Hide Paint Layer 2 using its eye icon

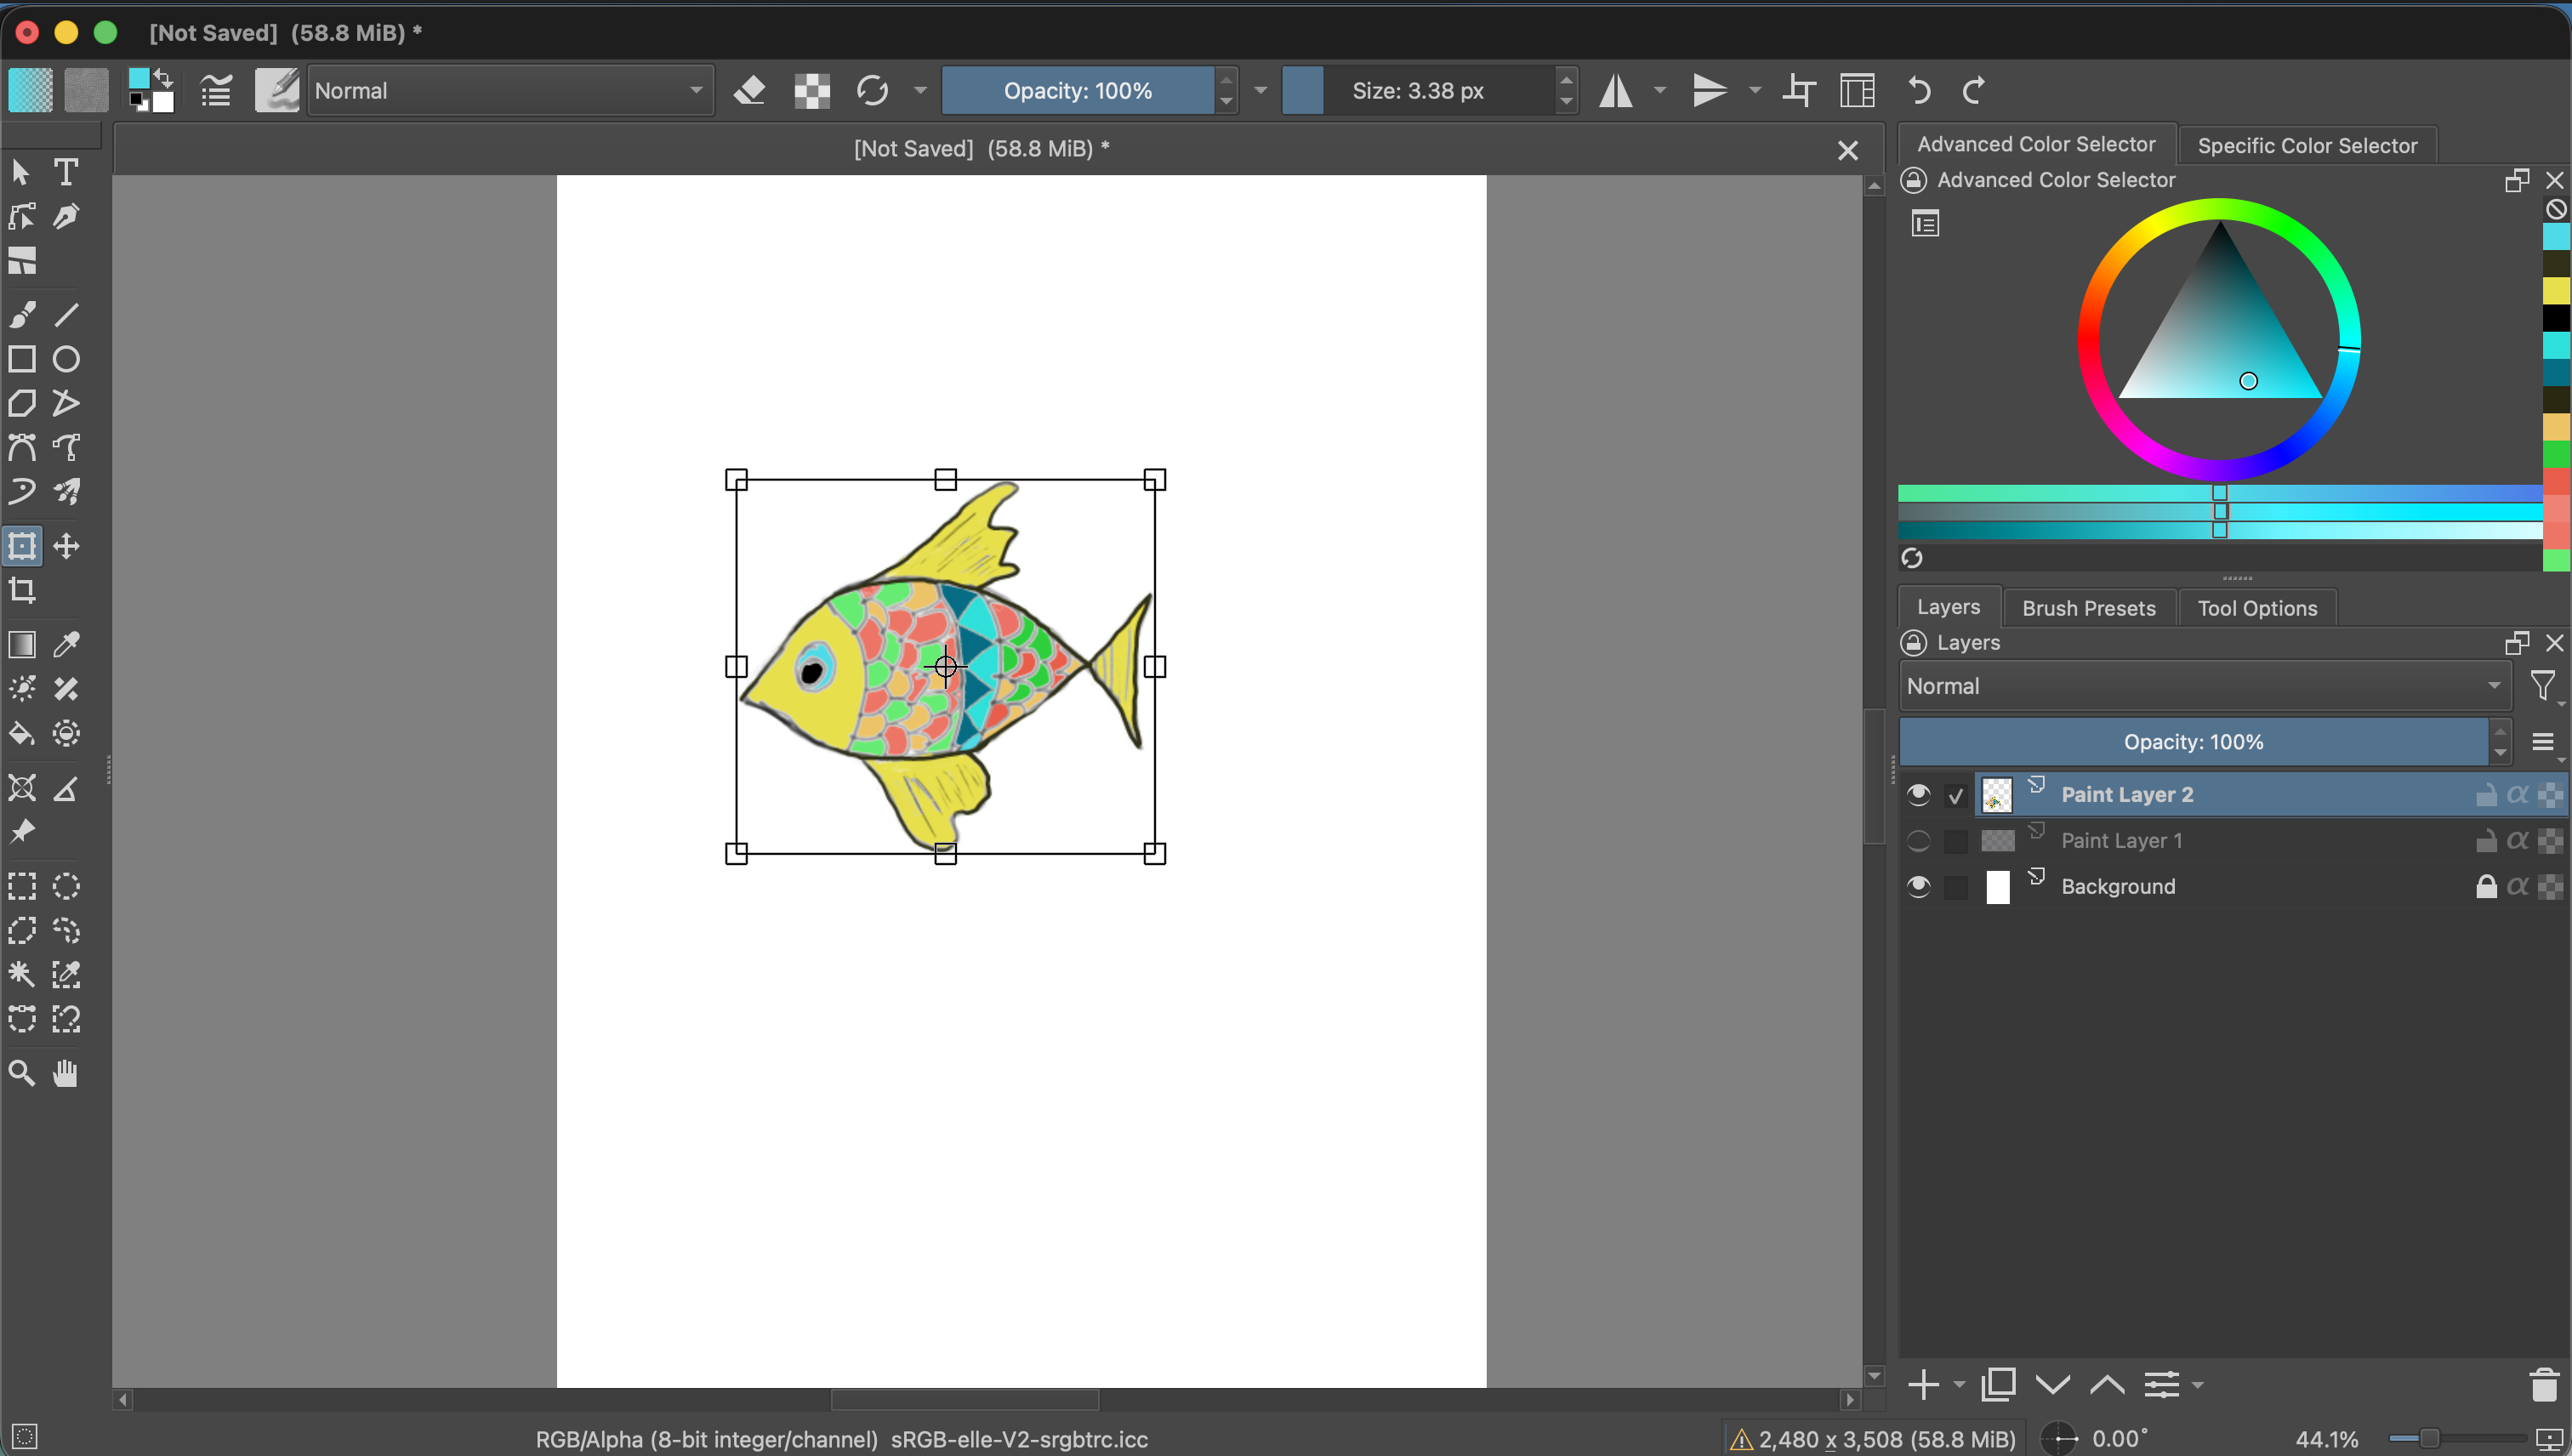coord(1918,795)
